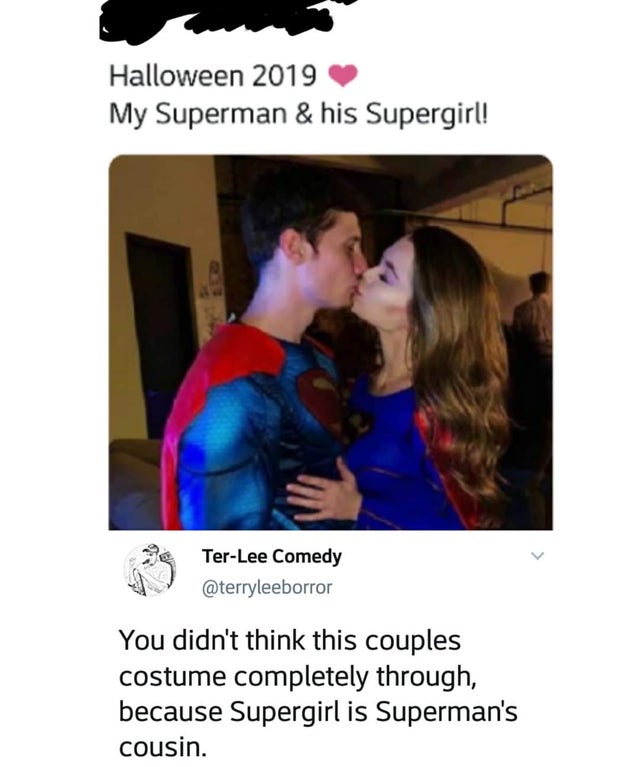This screenshot has height=767, width=640.
Task: Click the @terryleeborror handle
Action: pyautogui.click(x=267, y=587)
